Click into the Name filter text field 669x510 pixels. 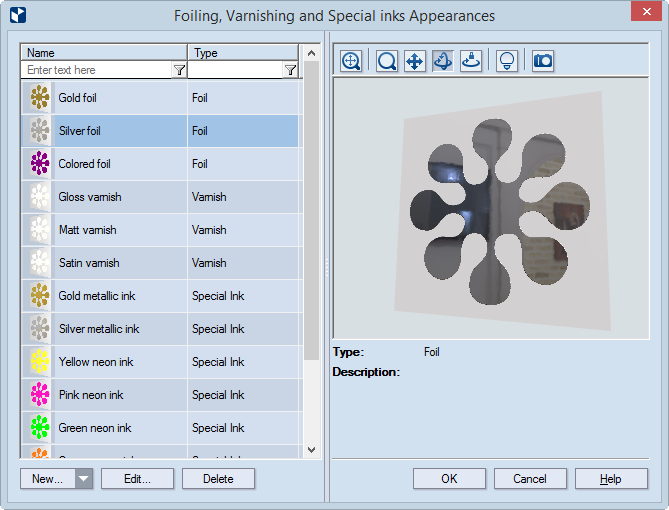(x=95, y=70)
